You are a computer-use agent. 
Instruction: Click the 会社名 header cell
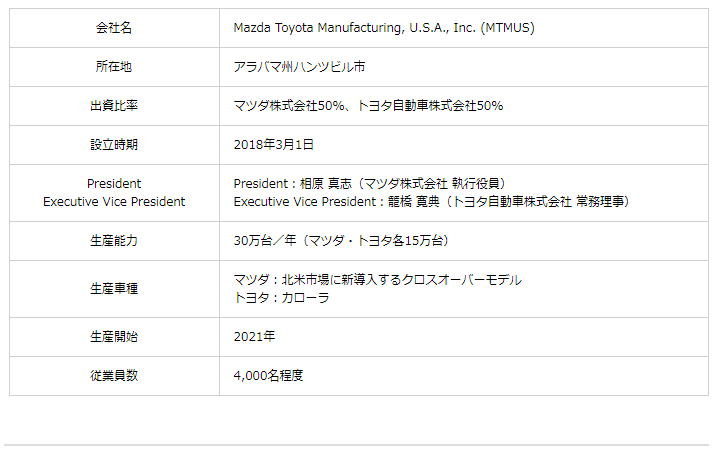114,28
